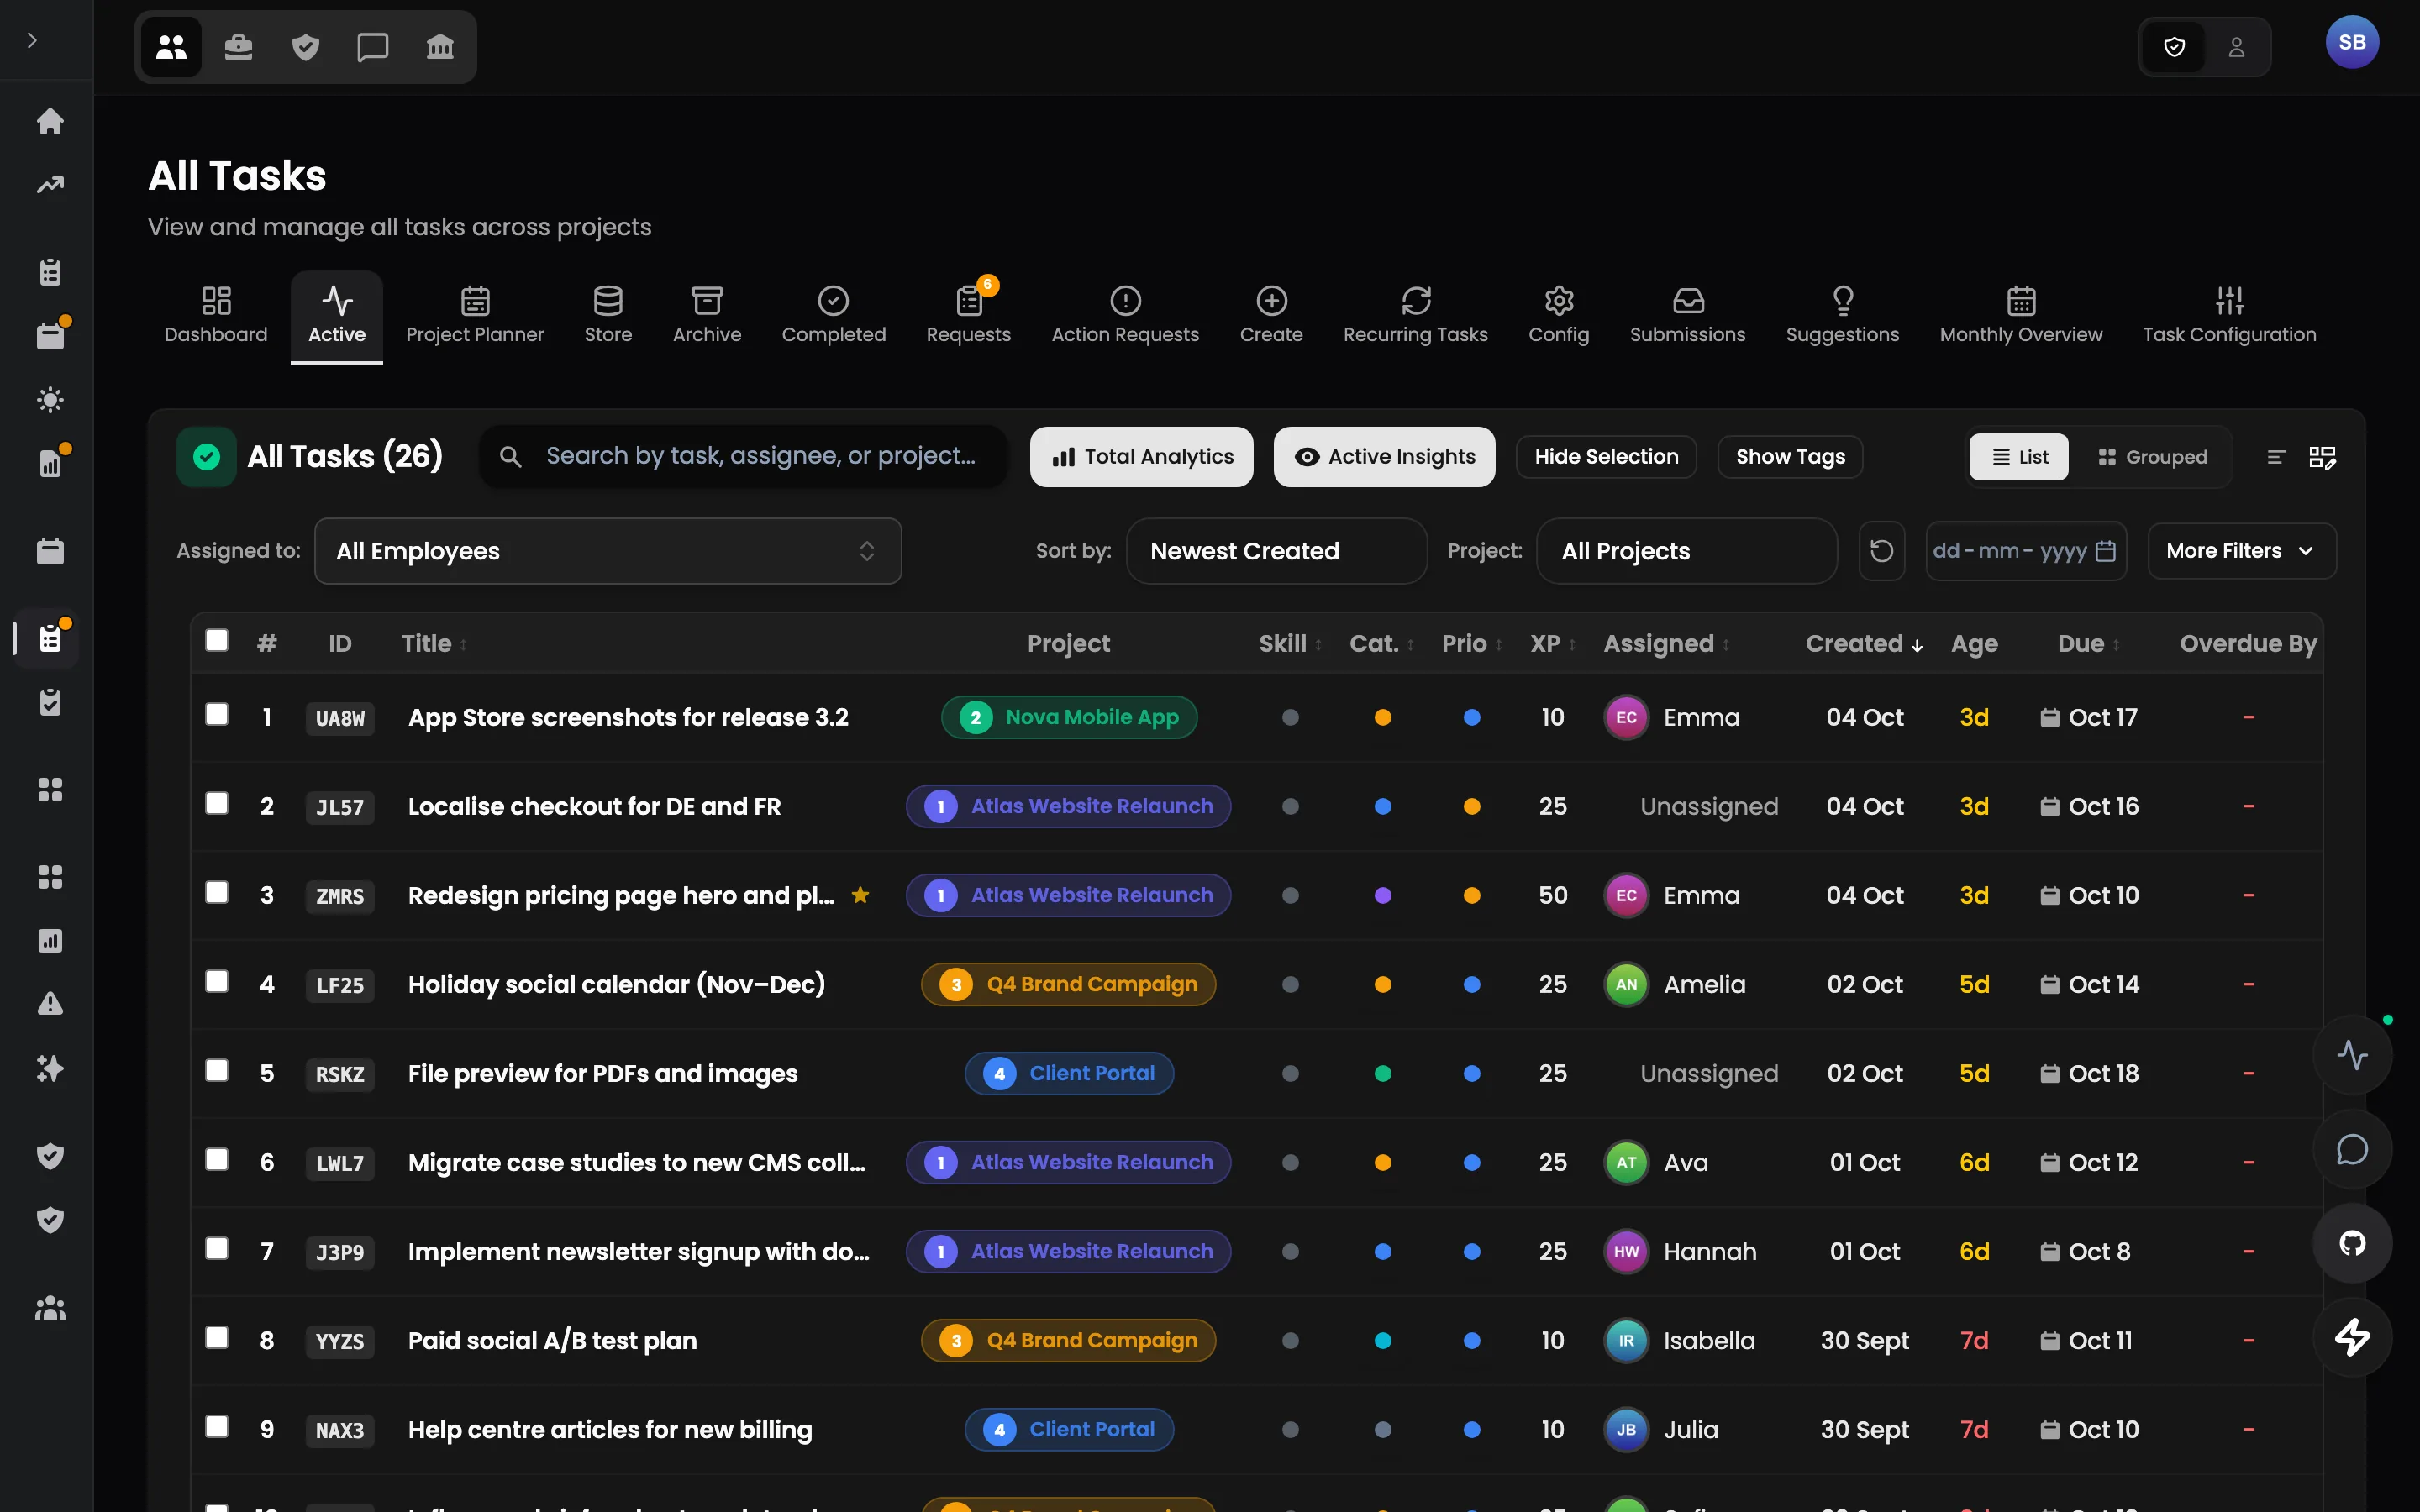2420x1512 pixels.
Task: Open the SB user avatar
Action: tap(2352, 42)
